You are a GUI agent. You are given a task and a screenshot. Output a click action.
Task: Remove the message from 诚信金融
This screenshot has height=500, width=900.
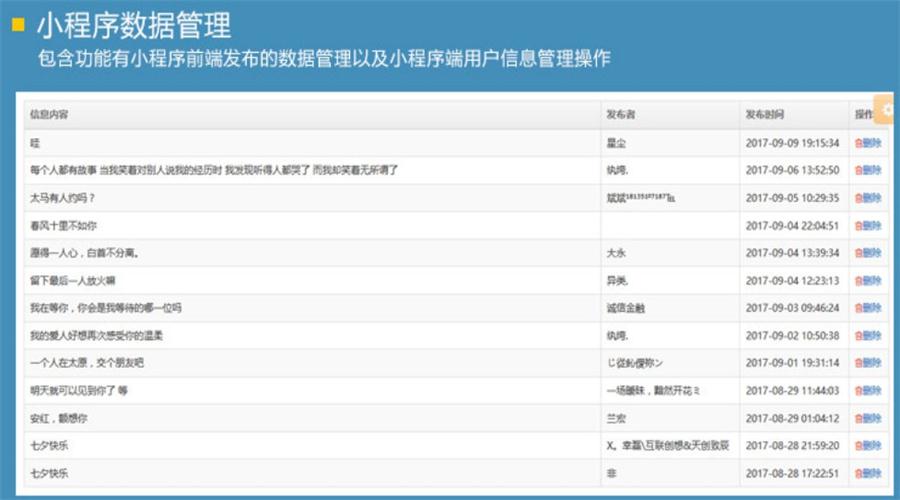point(868,308)
